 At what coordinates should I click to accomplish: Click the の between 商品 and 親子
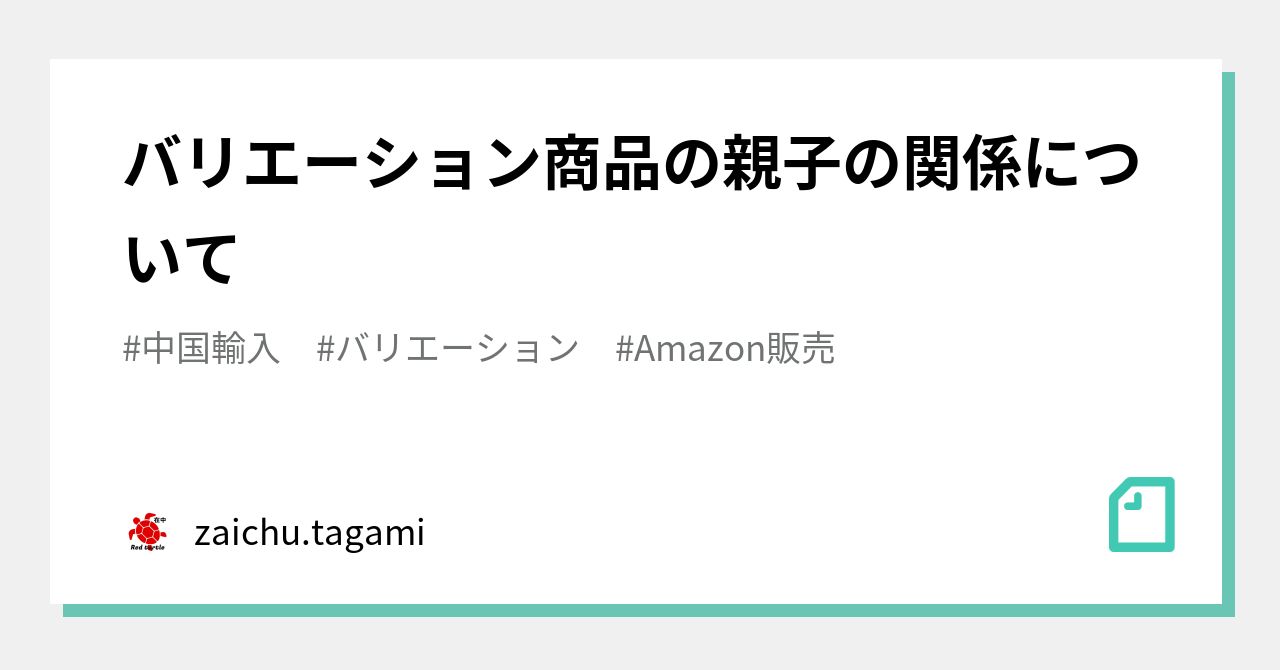pyautogui.click(x=690, y=166)
